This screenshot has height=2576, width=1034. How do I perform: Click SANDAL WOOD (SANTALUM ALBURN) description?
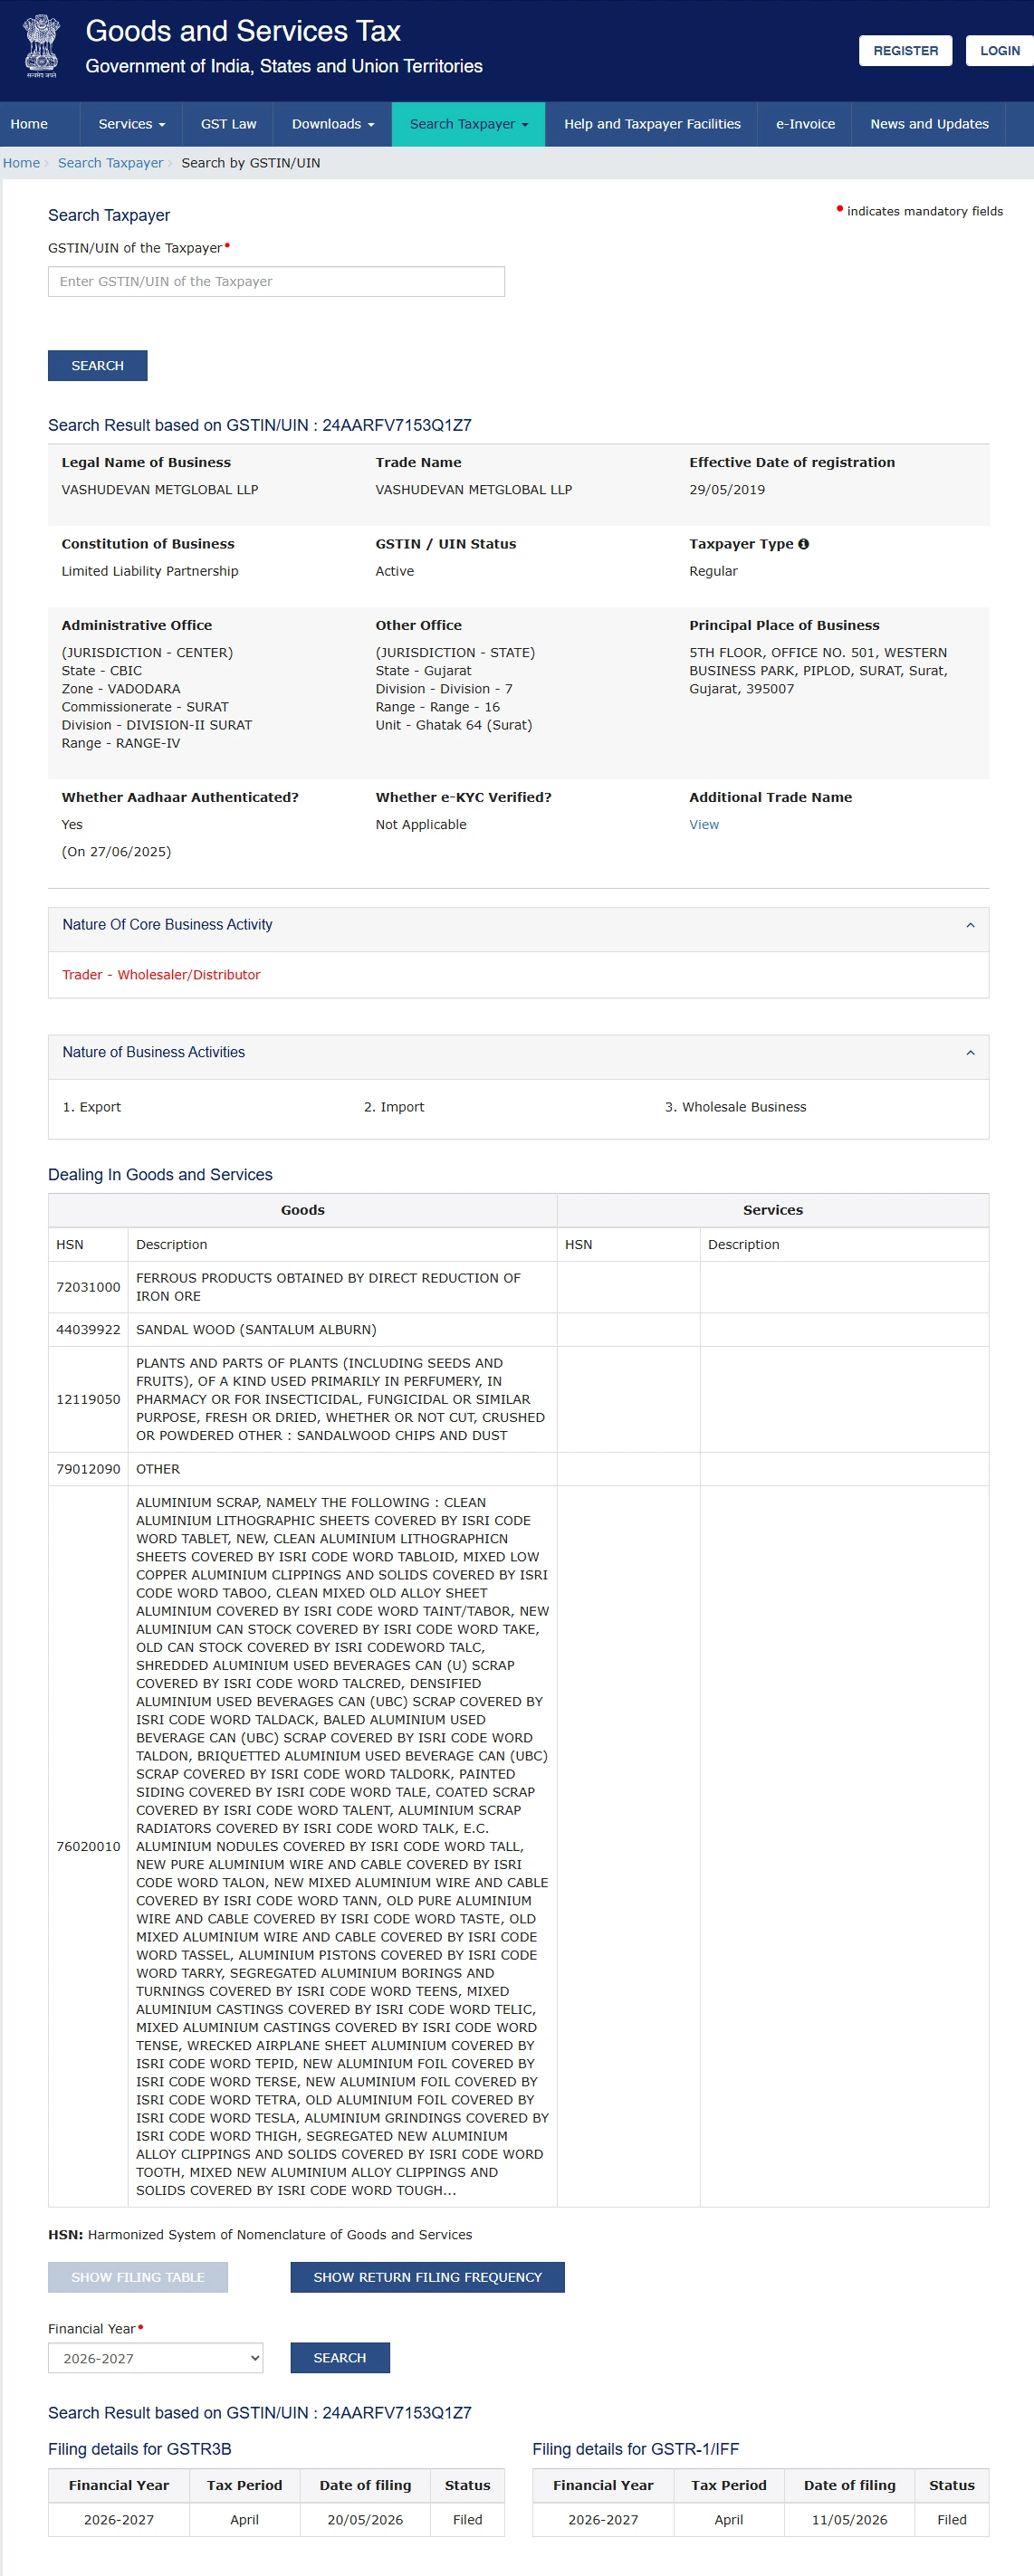(256, 1330)
